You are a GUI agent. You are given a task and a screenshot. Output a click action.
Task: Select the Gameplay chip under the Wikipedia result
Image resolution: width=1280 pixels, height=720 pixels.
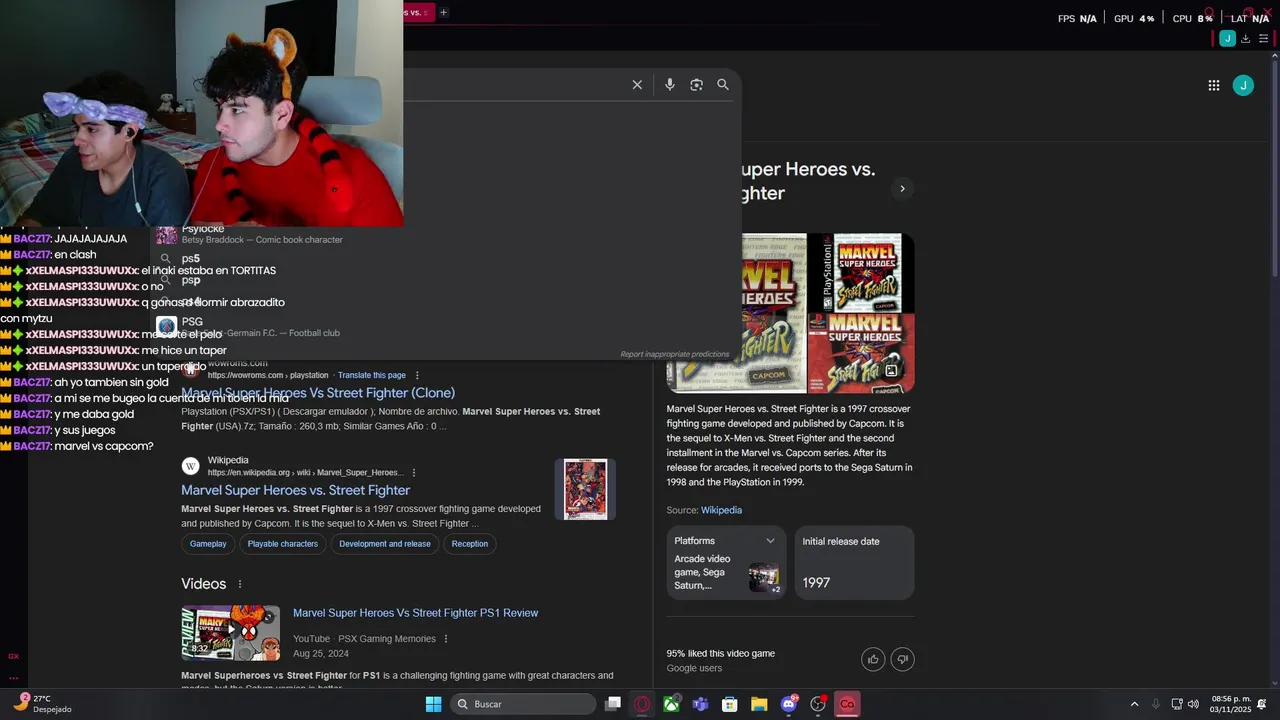pos(208,544)
